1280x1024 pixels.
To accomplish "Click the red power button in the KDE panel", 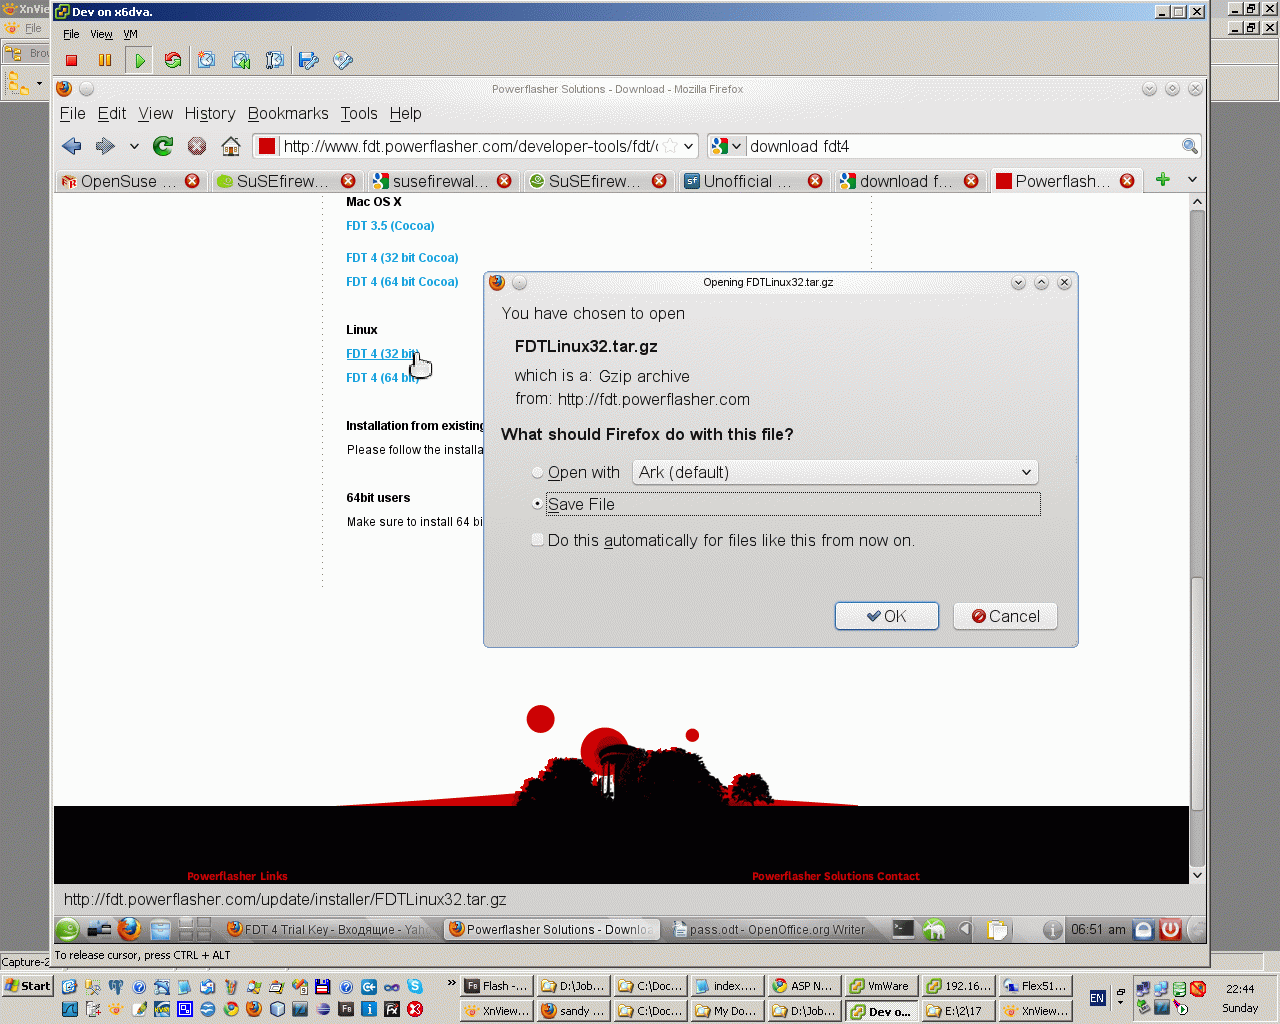I will point(1170,929).
